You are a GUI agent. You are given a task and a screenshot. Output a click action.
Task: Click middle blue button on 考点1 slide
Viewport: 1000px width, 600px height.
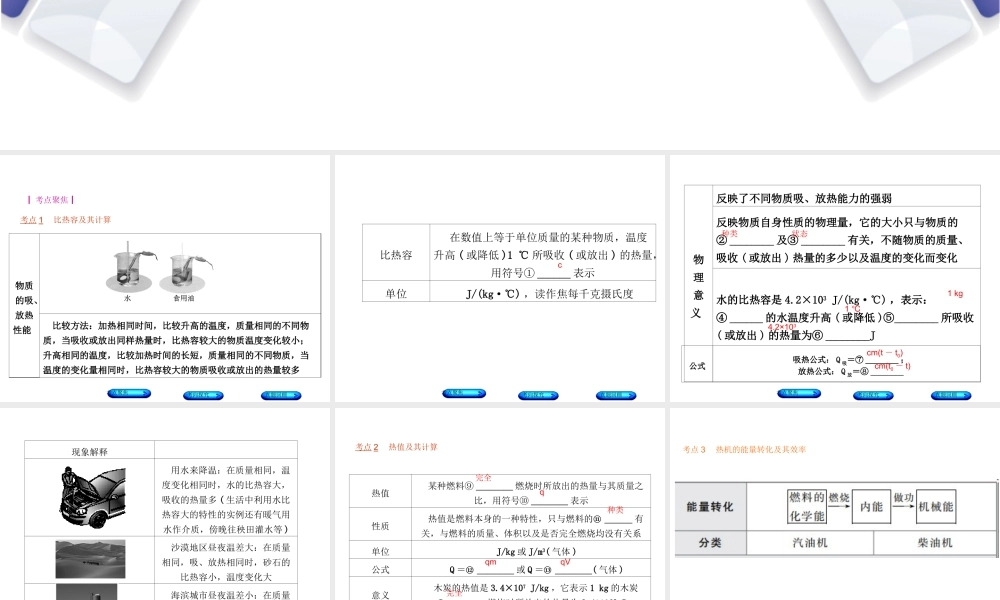[x=203, y=395]
